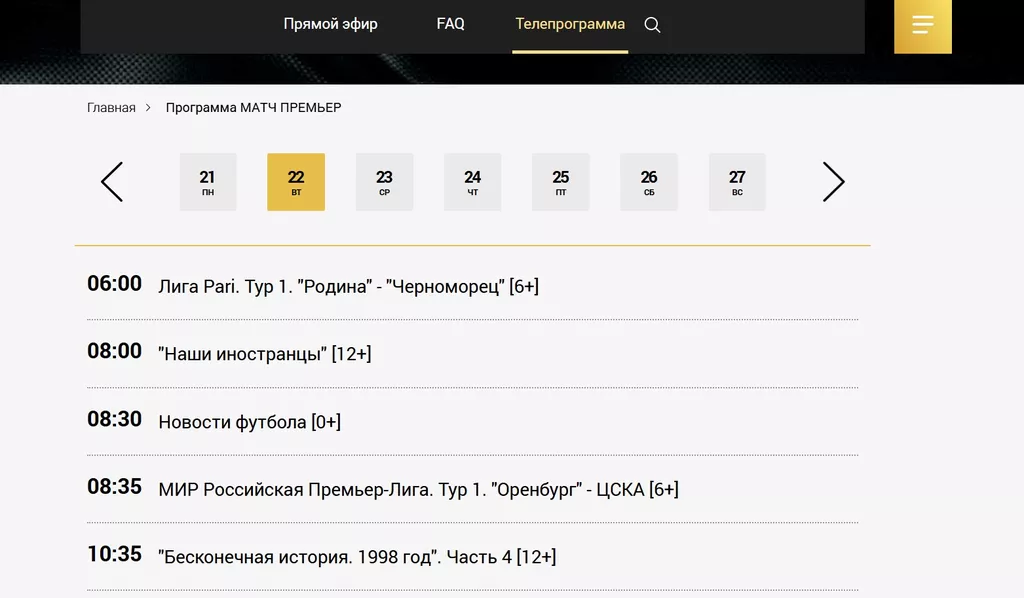This screenshot has width=1024, height=598.
Task: Select the highlighted date 22 ВТ
Action: point(296,181)
